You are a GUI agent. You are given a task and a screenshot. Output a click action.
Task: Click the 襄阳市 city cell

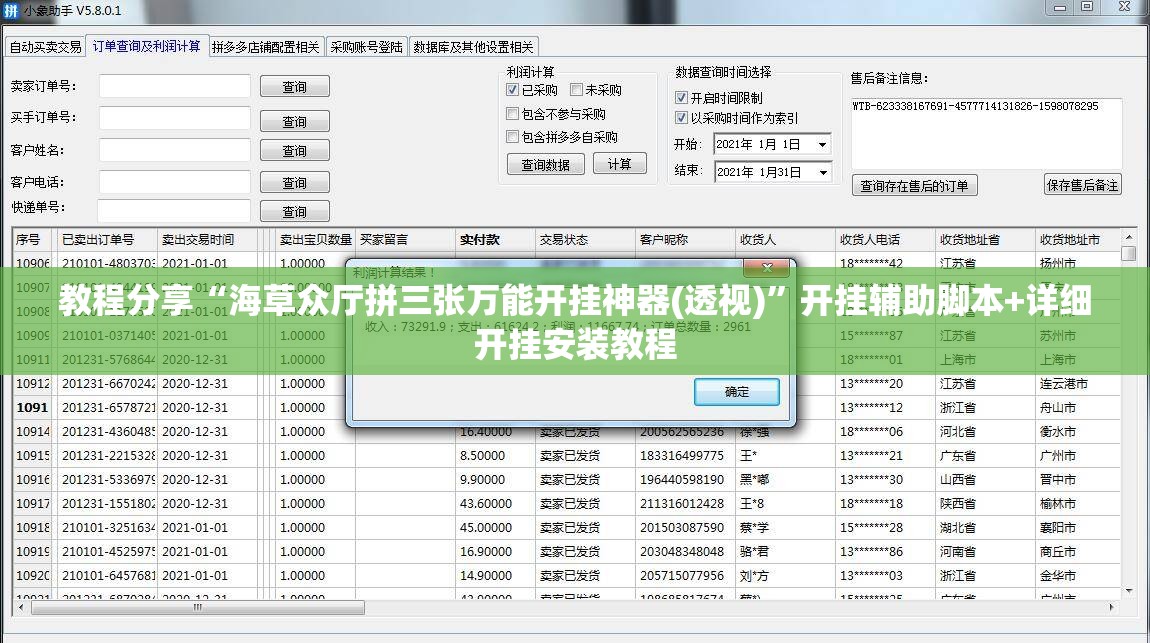click(x=1077, y=527)
